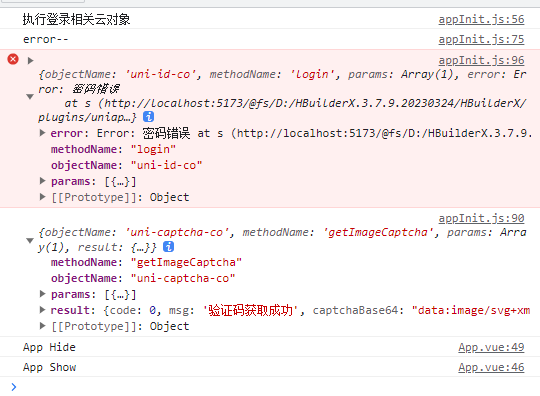Open App.vue:46 source link
The image size is (540, 396).
click(491, 367)
